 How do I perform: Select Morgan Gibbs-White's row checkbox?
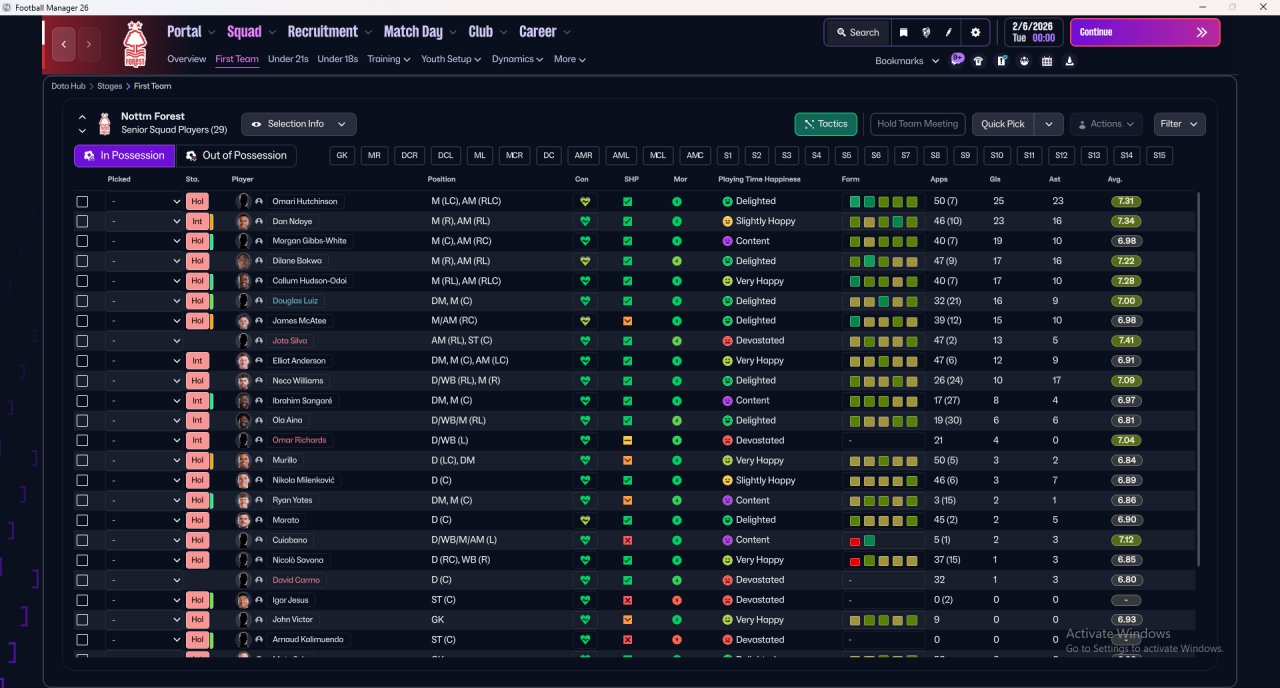(x=82, y=241)
